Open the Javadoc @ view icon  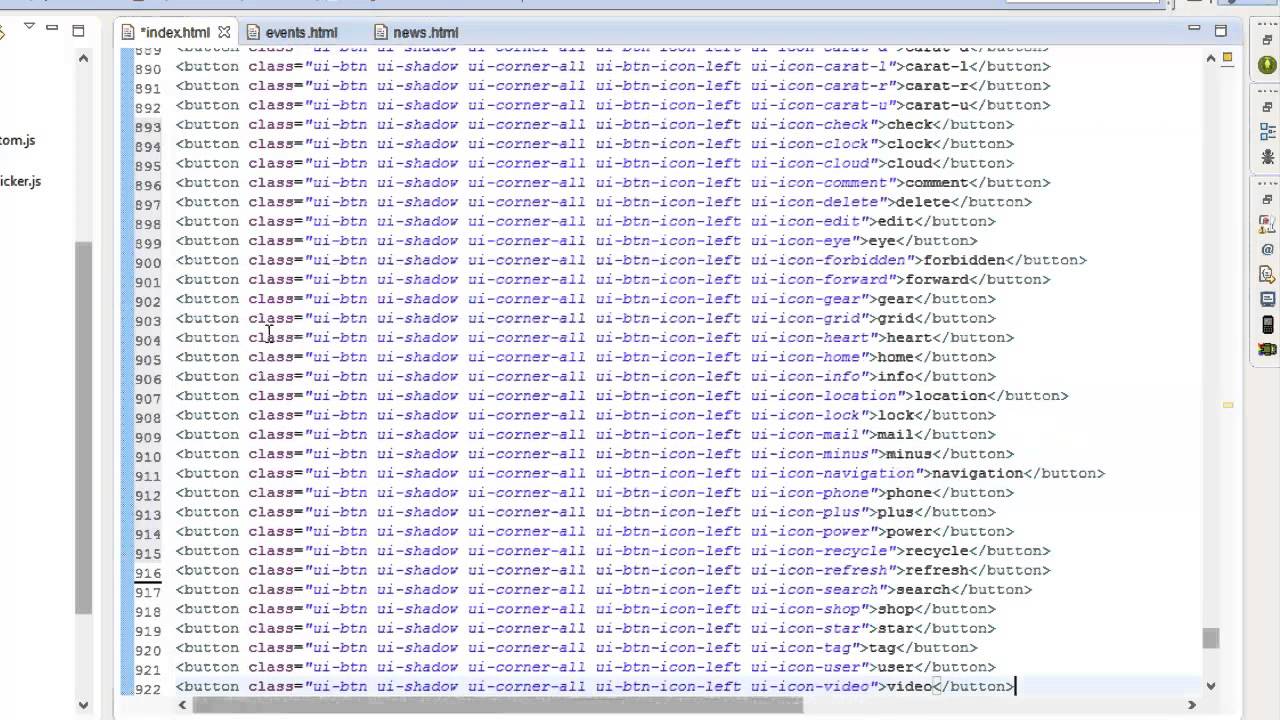tap(1268, 249)
